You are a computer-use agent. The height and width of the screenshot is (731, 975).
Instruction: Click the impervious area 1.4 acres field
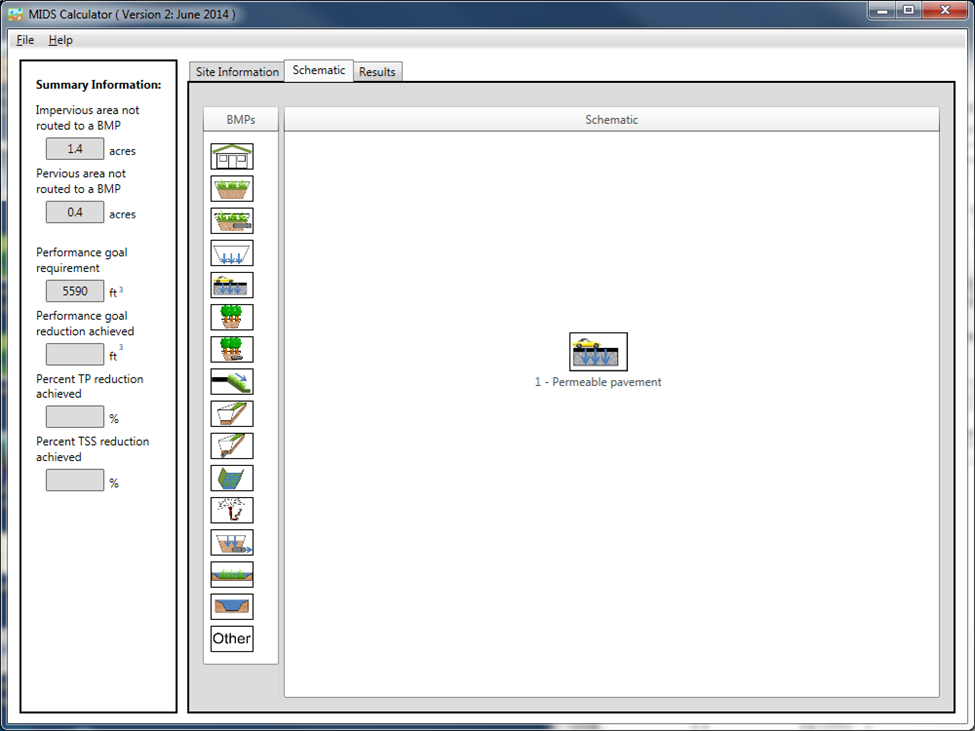75,149
